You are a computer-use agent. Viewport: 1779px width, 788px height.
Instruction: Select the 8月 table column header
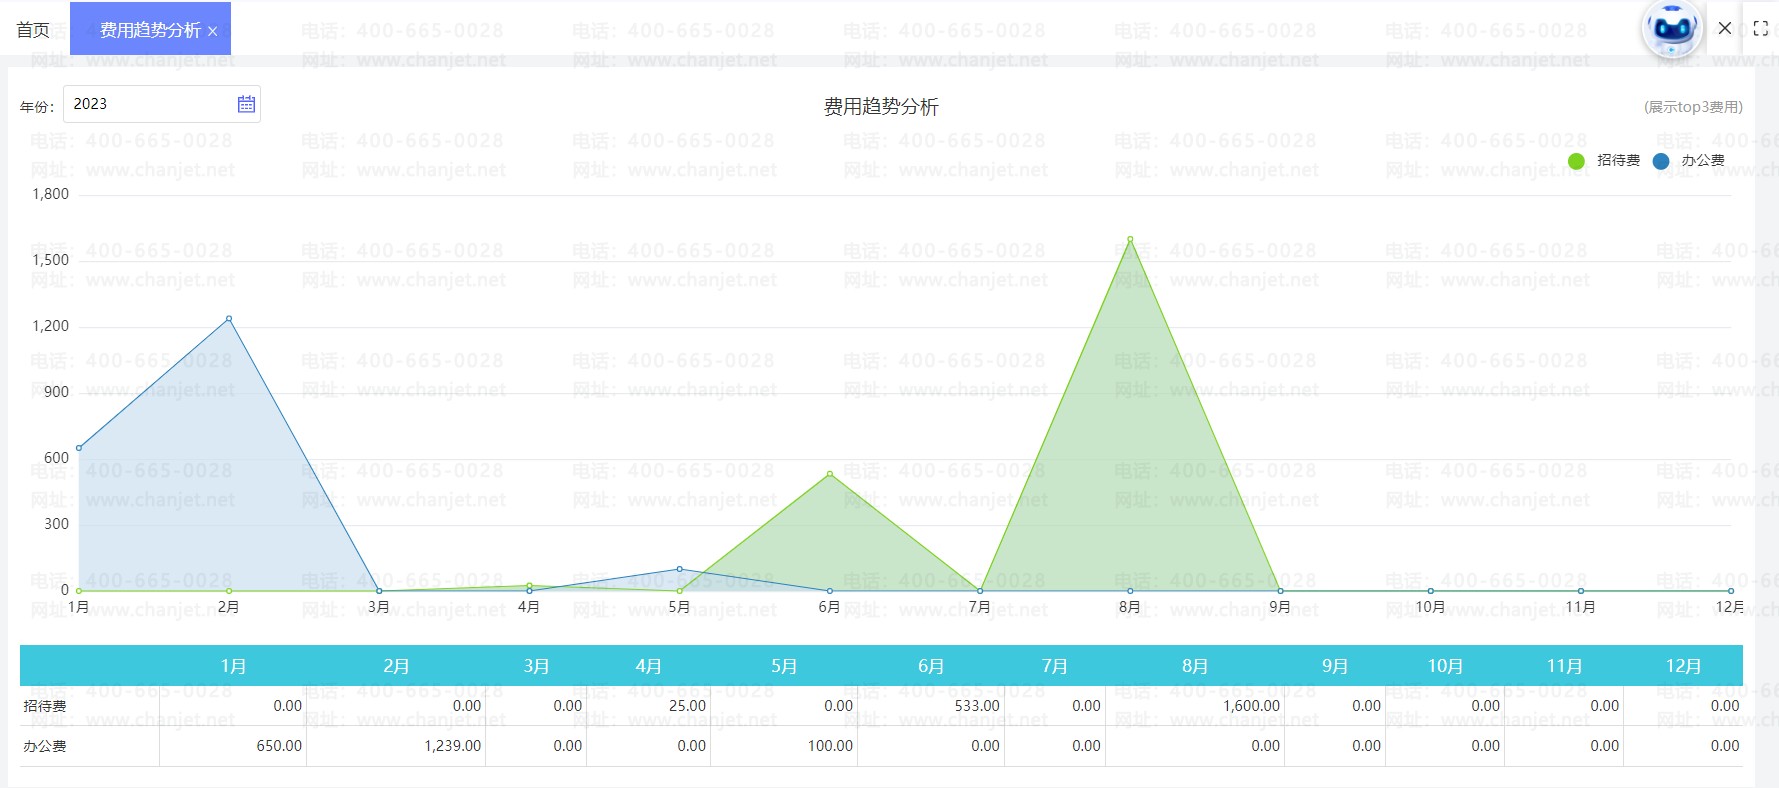tap(1195, 666)
